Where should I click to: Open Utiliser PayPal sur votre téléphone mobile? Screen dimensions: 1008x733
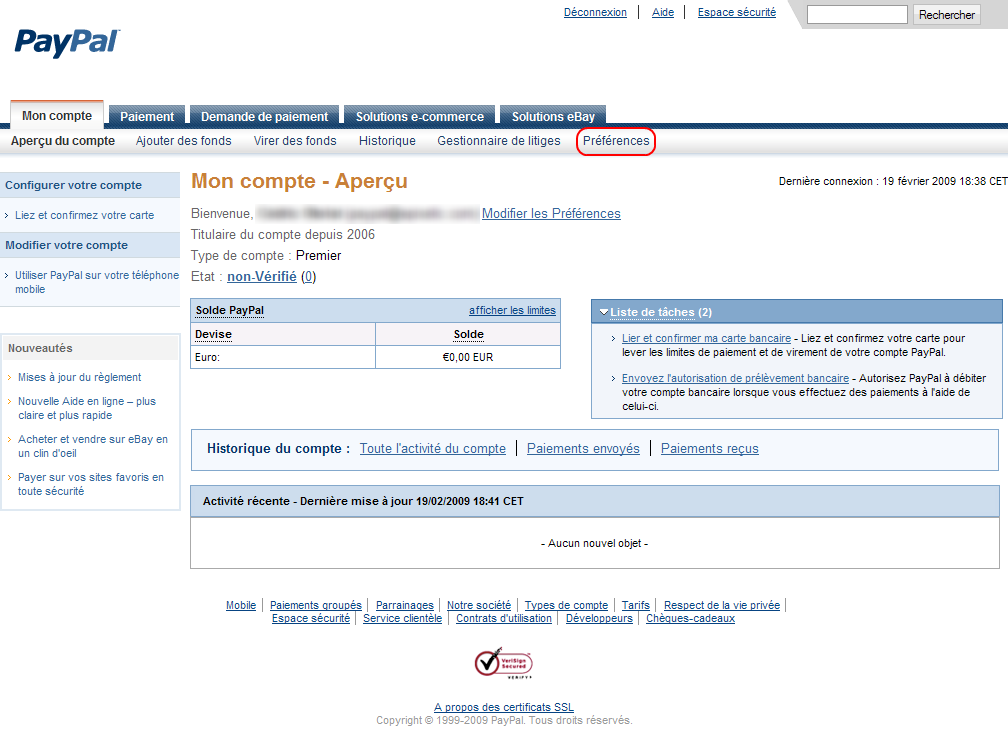tap(97, 282)
